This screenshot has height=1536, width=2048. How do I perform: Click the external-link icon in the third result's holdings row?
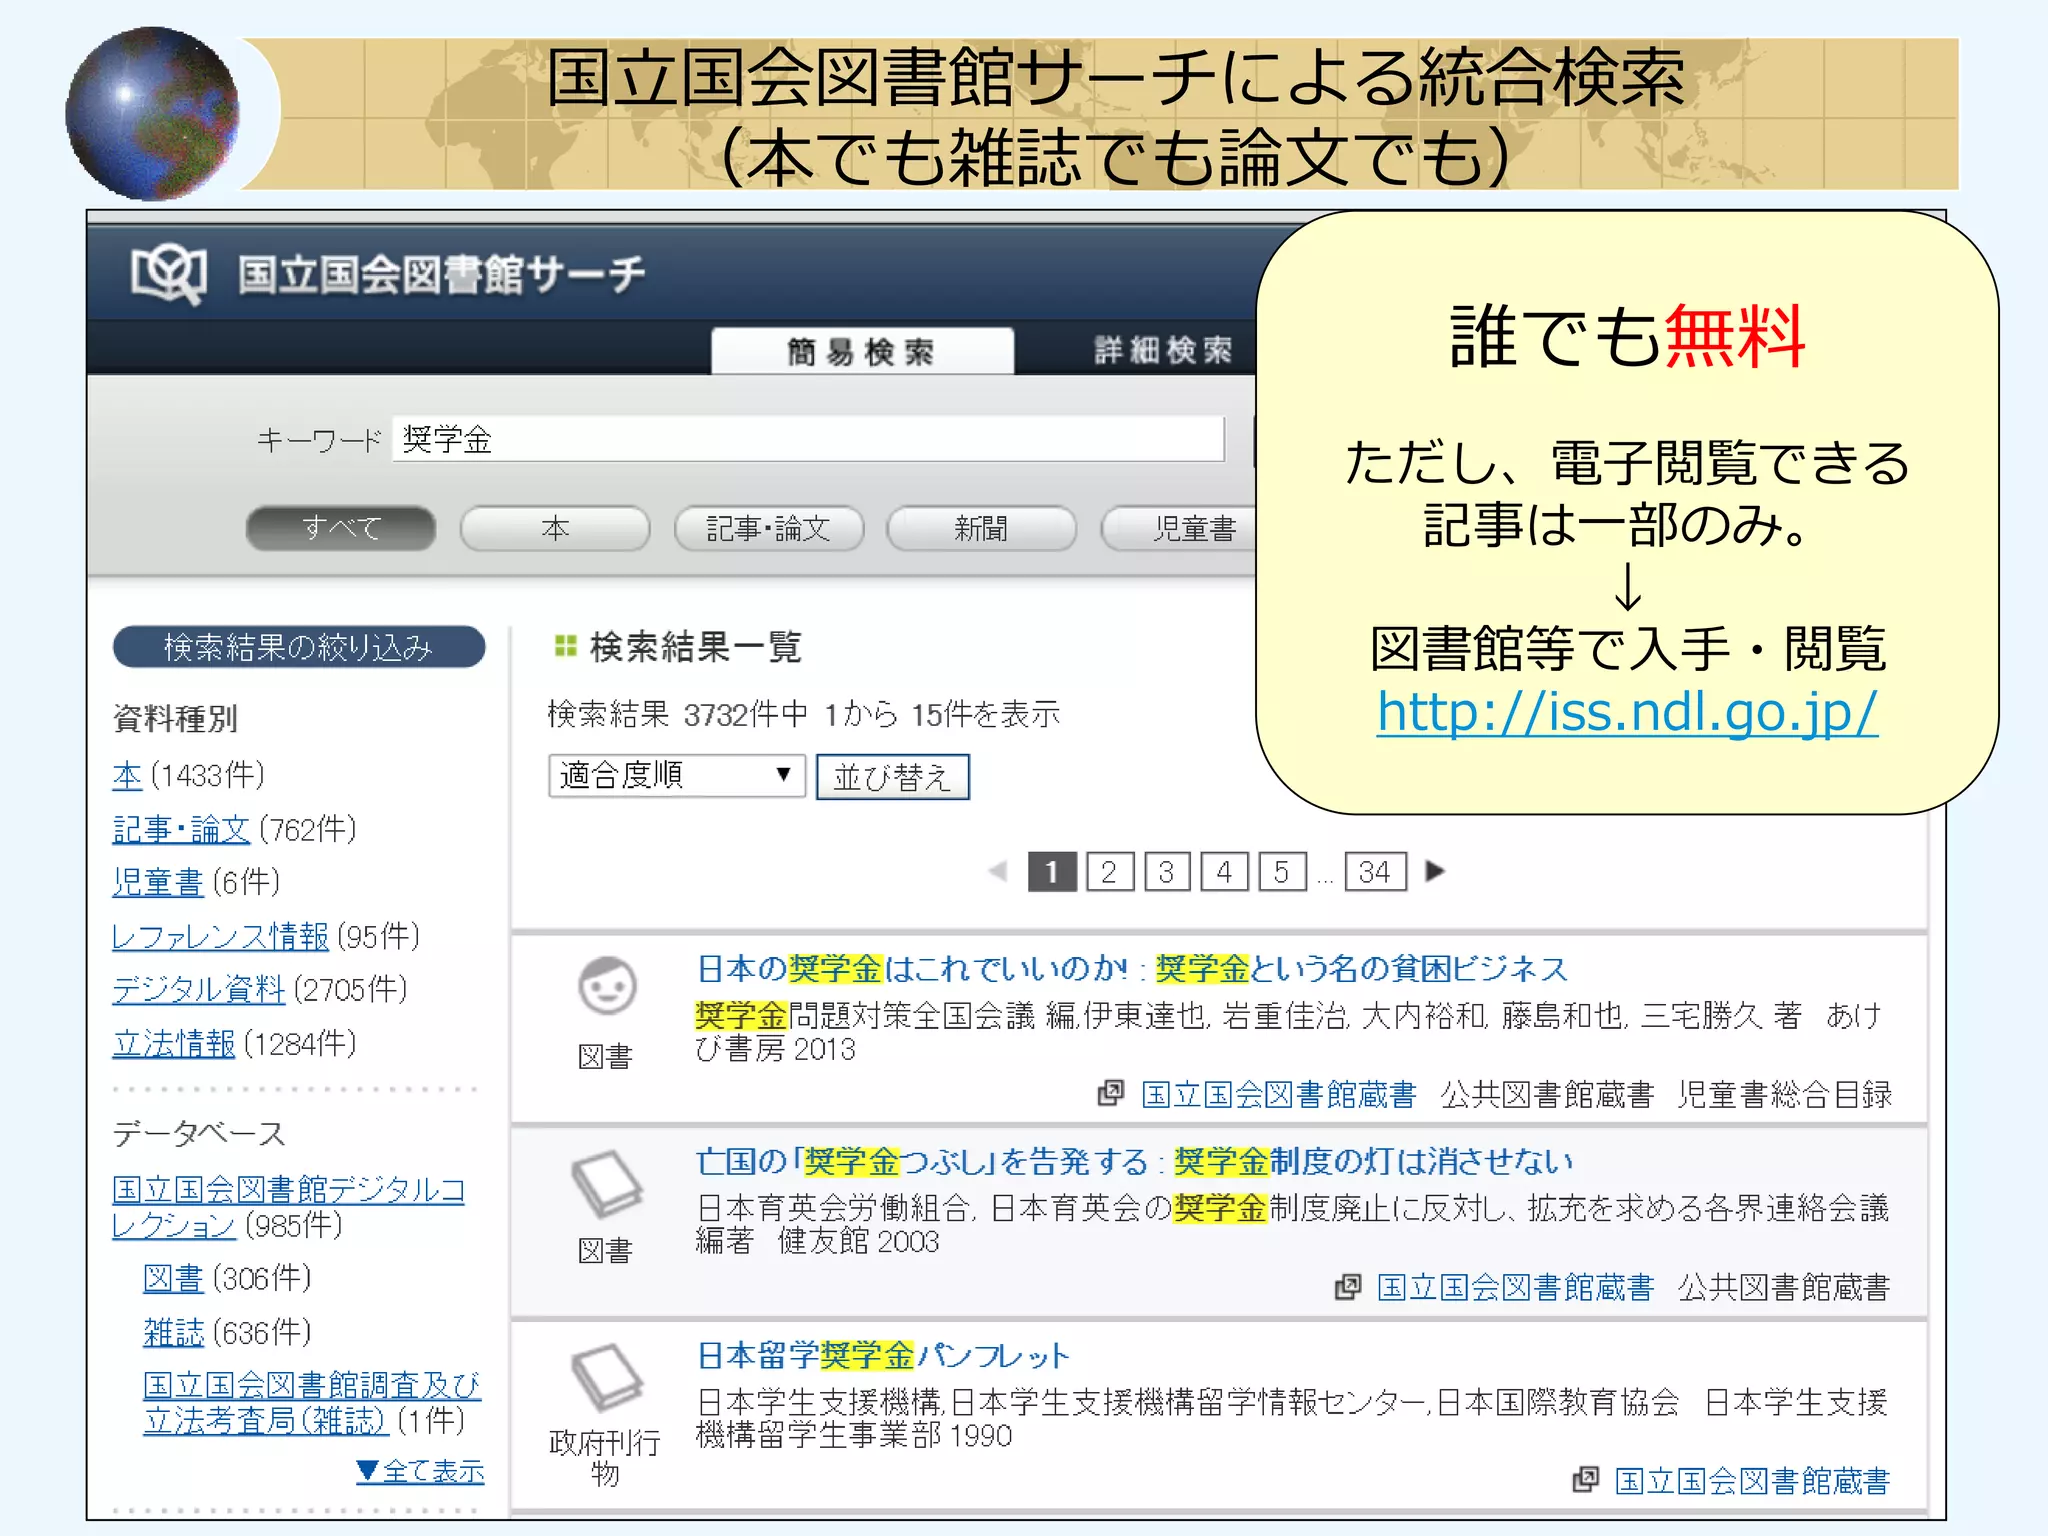(x=1585, y=1479)
